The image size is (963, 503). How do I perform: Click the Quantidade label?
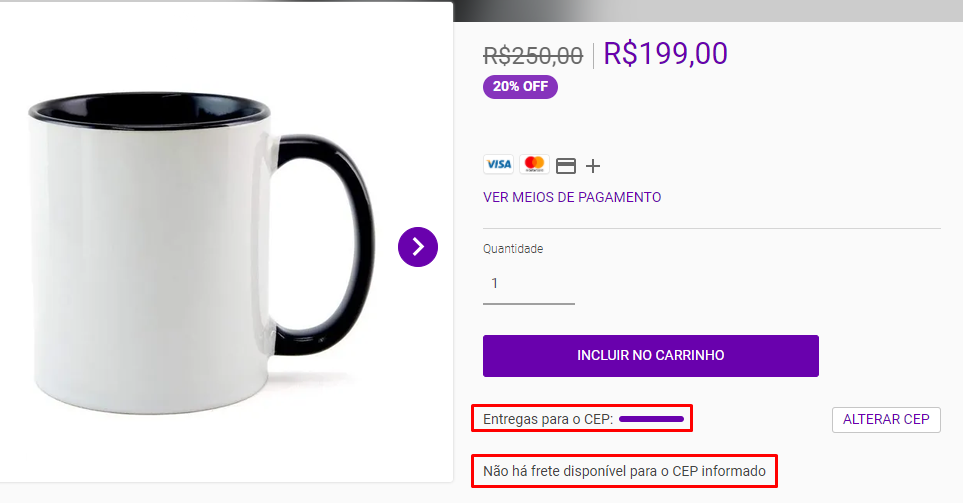(513, 249)
